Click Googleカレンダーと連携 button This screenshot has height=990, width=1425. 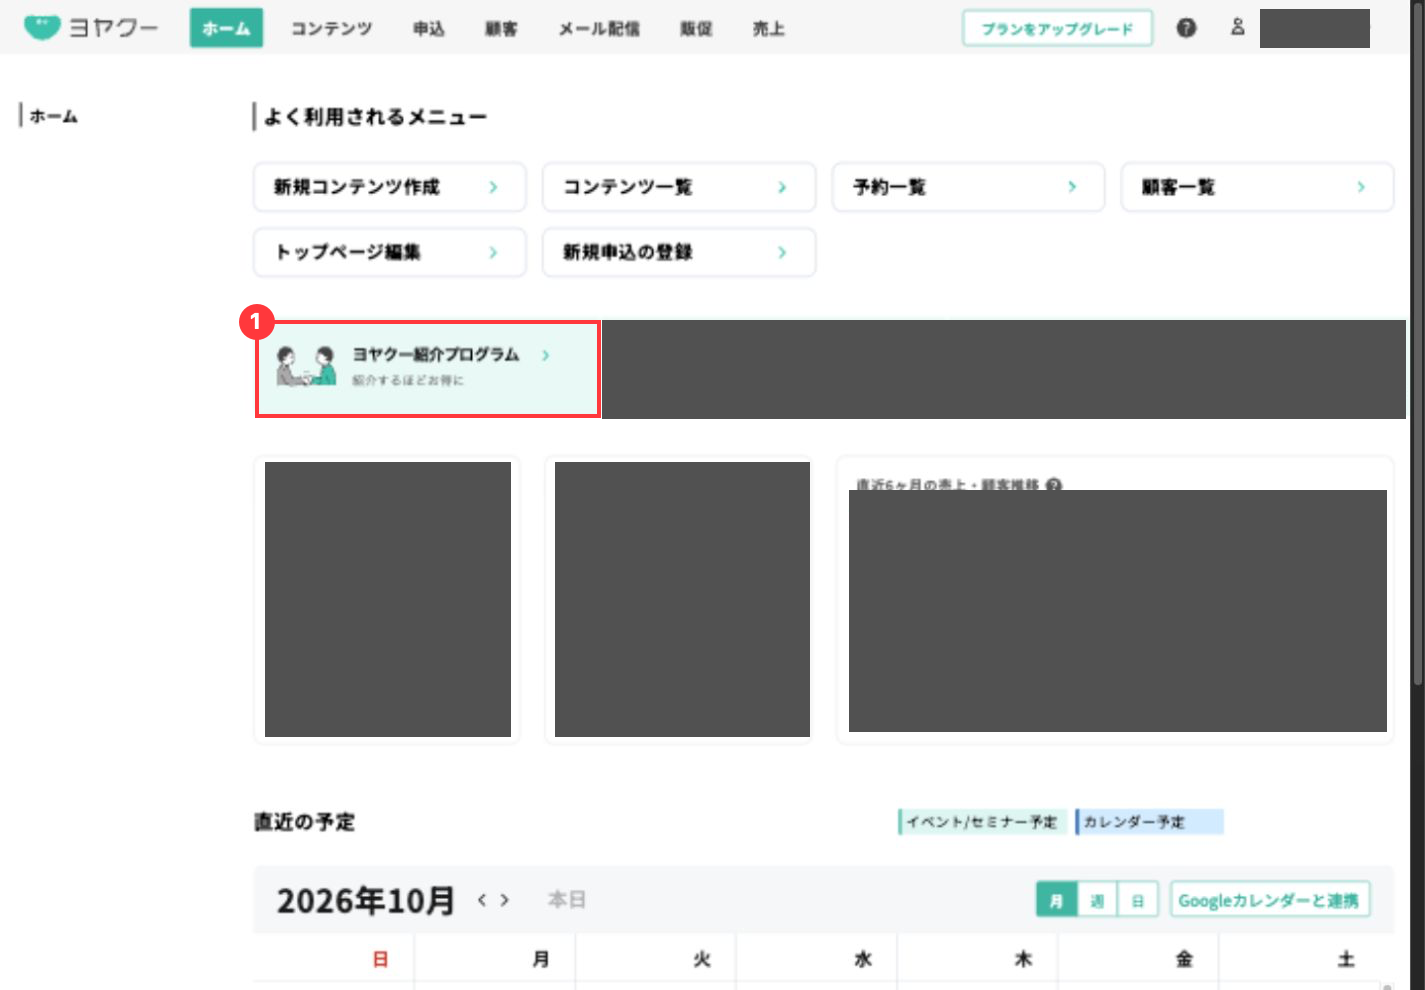pyautogui.click(x=1269, y=900)
